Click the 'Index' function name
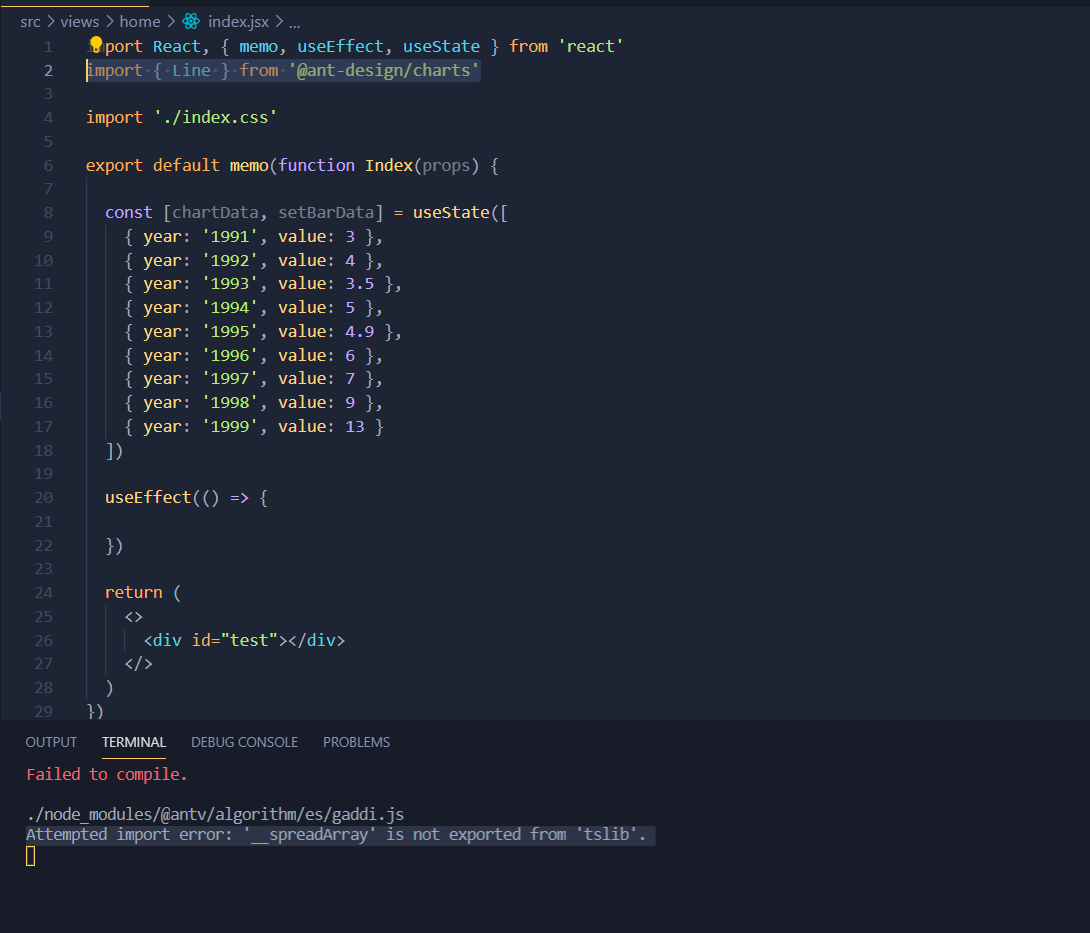Viewport: 1090px width, 933px height. click(x=389, y=165)
